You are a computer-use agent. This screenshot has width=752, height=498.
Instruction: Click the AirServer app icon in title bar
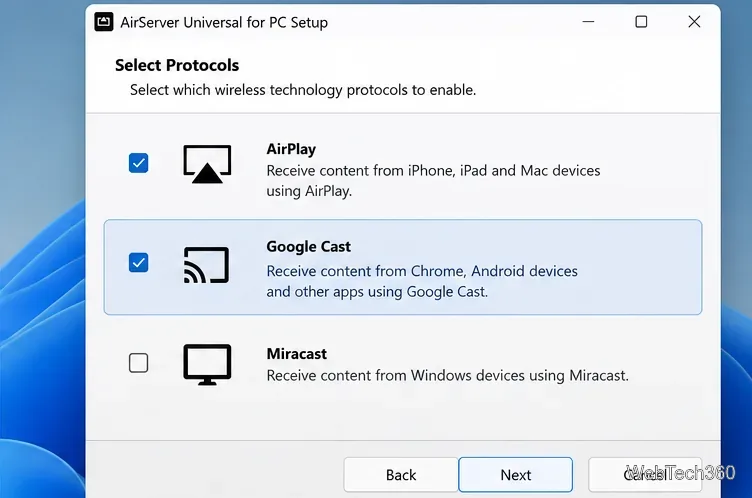[104, 22]
